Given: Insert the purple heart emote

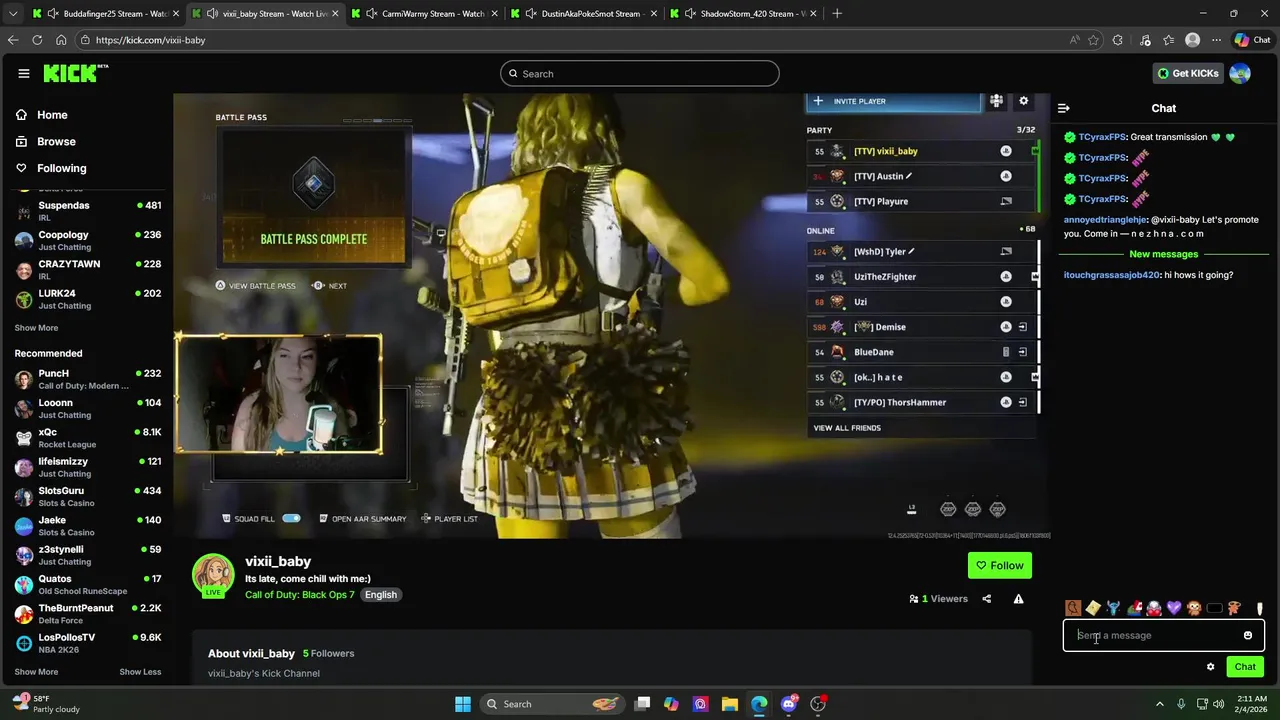Looking at the screenshot, I should [1174, 608].
